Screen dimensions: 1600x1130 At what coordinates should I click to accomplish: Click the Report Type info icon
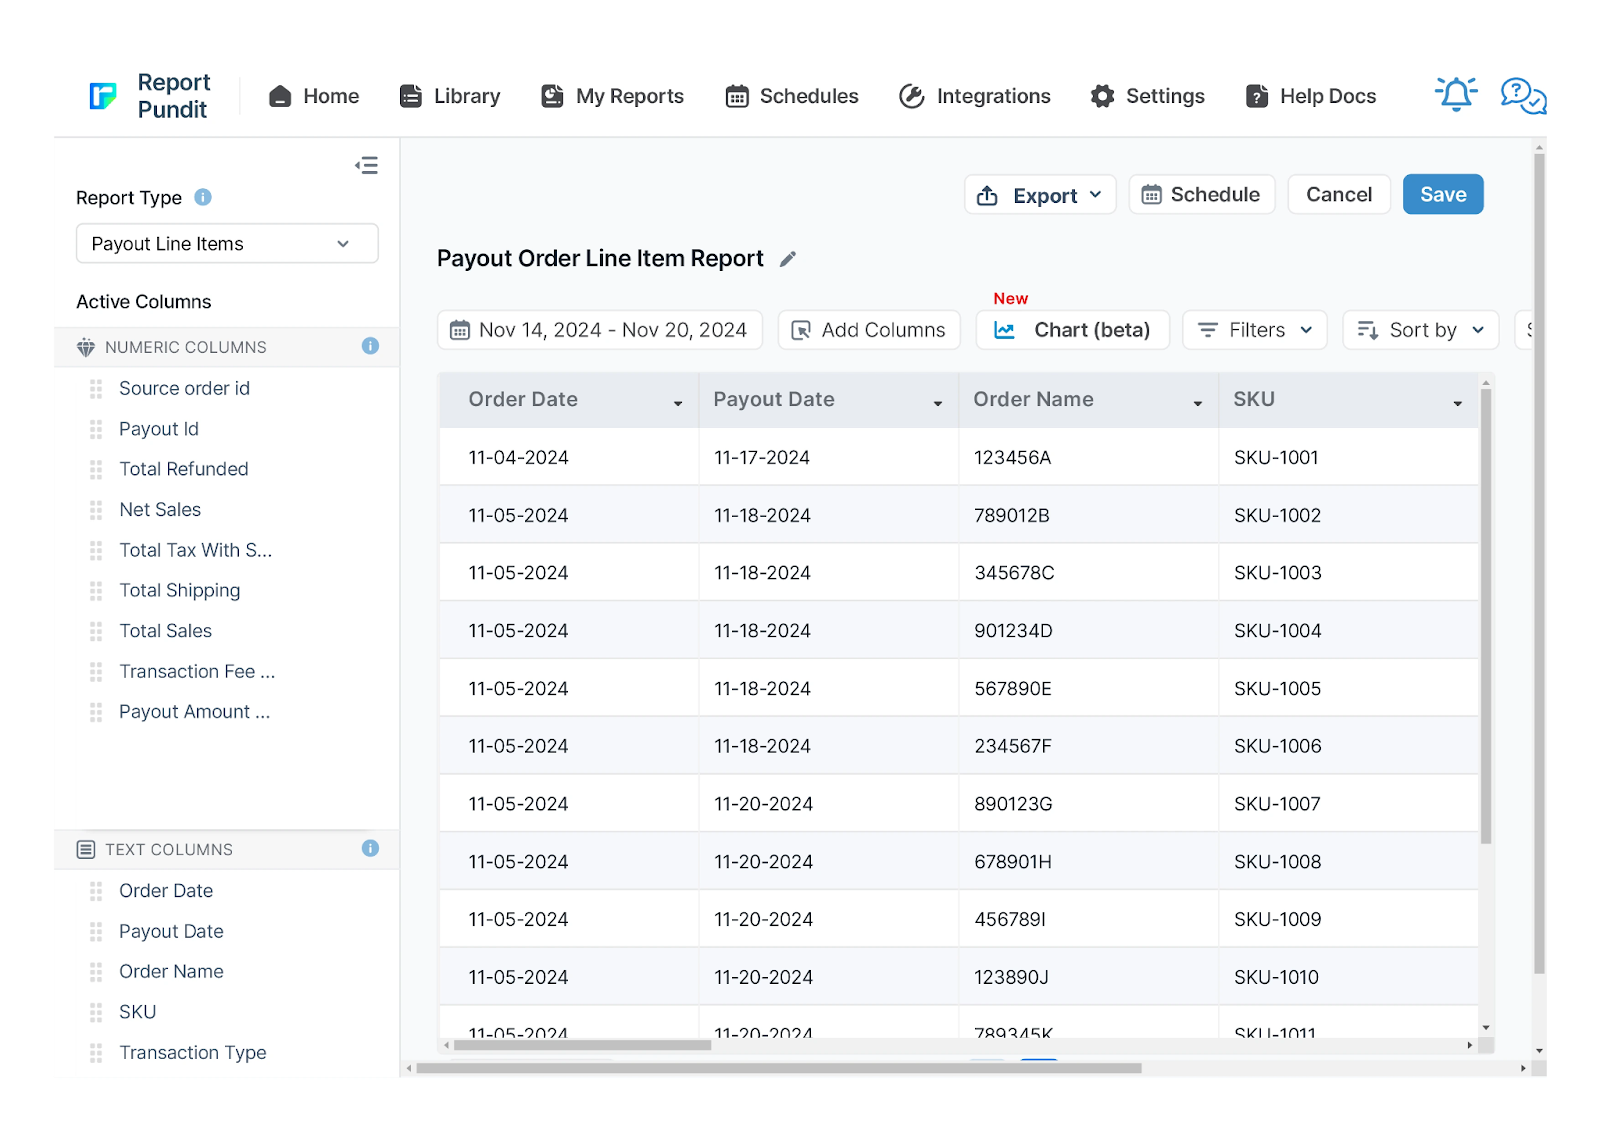click(203, 197)
